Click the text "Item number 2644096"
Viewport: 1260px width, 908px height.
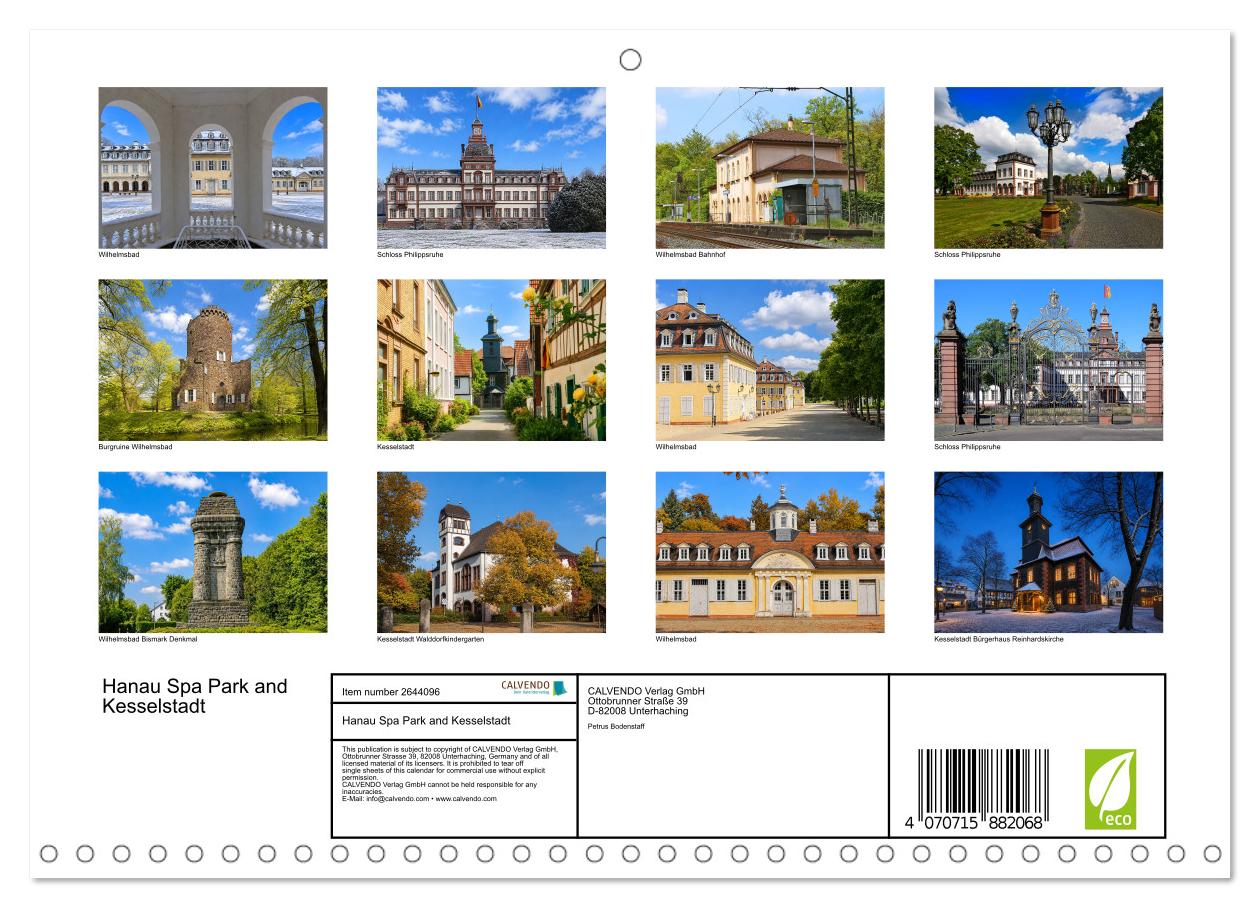coord(391,692)
